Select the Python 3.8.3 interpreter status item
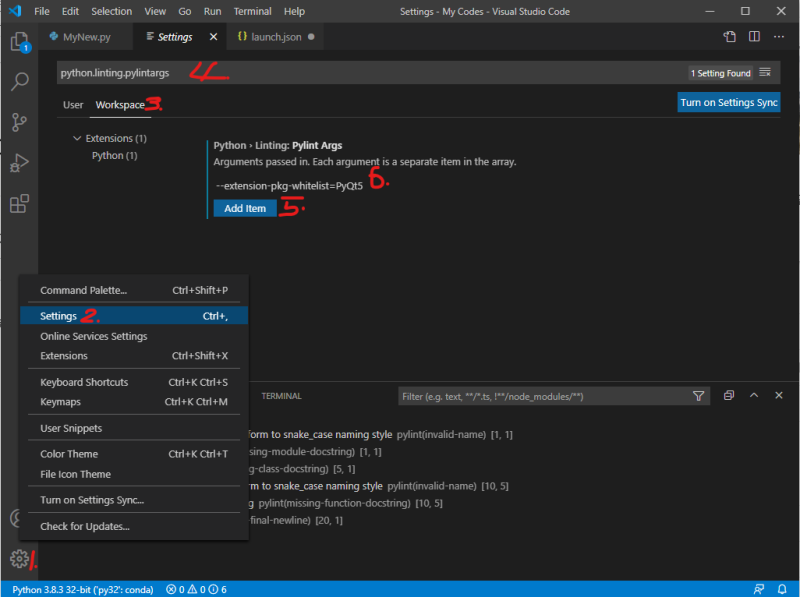This screenshot has width=800, height=597. tap(83, 590)
